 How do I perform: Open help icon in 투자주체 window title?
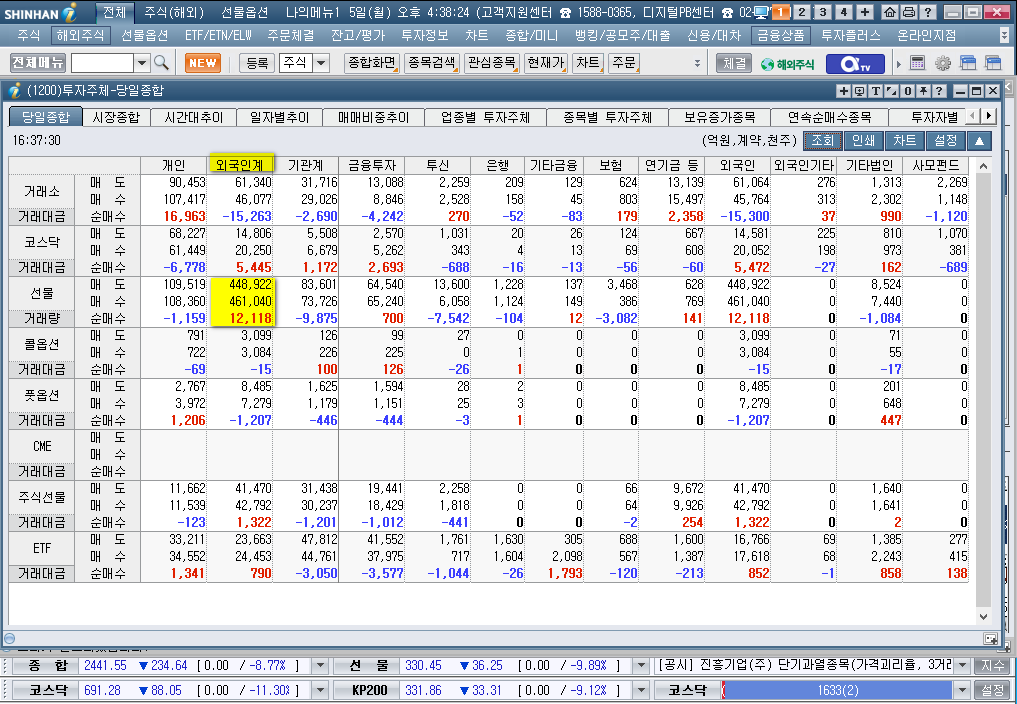(x=939, y=91)
